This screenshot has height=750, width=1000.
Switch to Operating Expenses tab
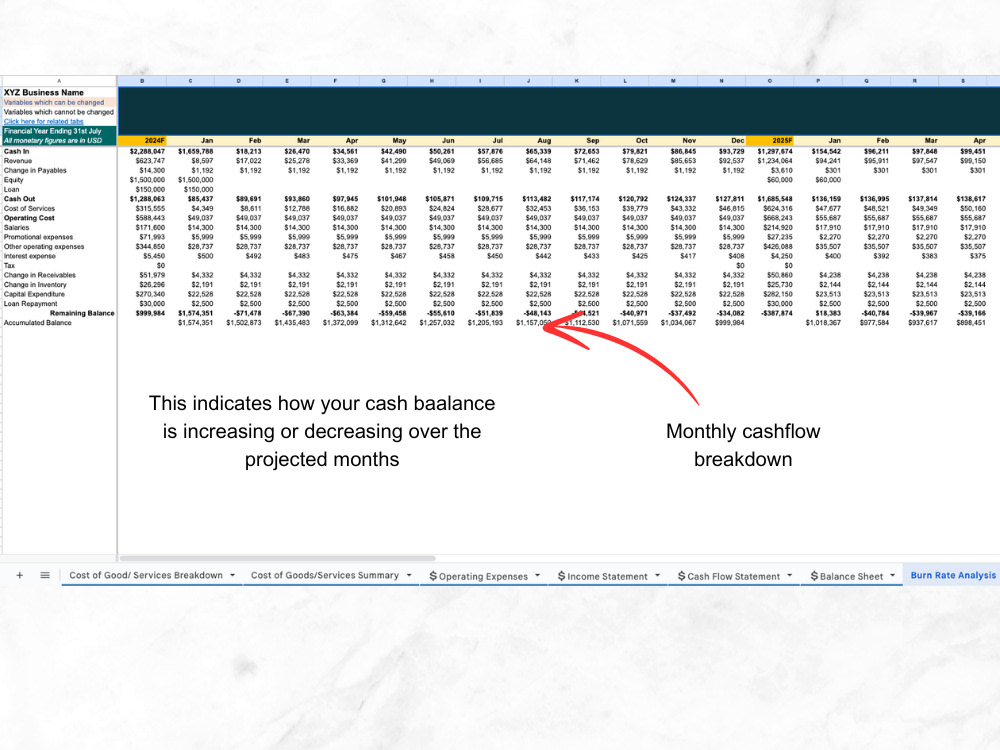click(x=478, y=576)
